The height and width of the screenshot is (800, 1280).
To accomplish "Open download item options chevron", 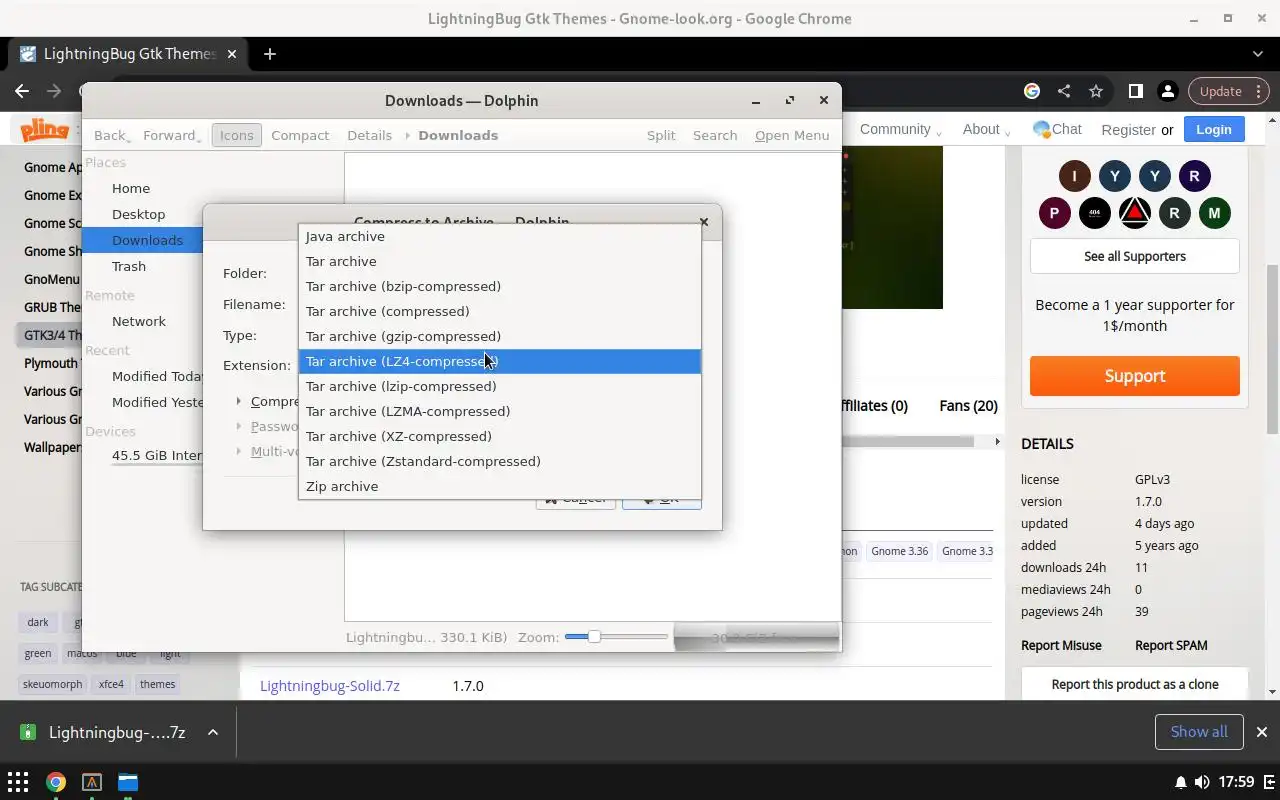I will 213,732.
